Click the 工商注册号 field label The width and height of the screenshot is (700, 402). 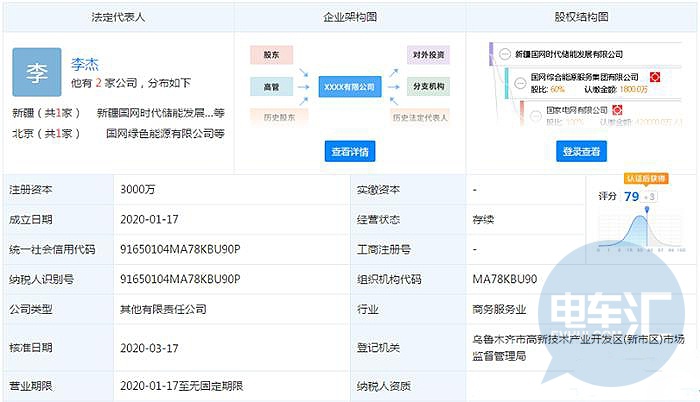tap(383, 249)
